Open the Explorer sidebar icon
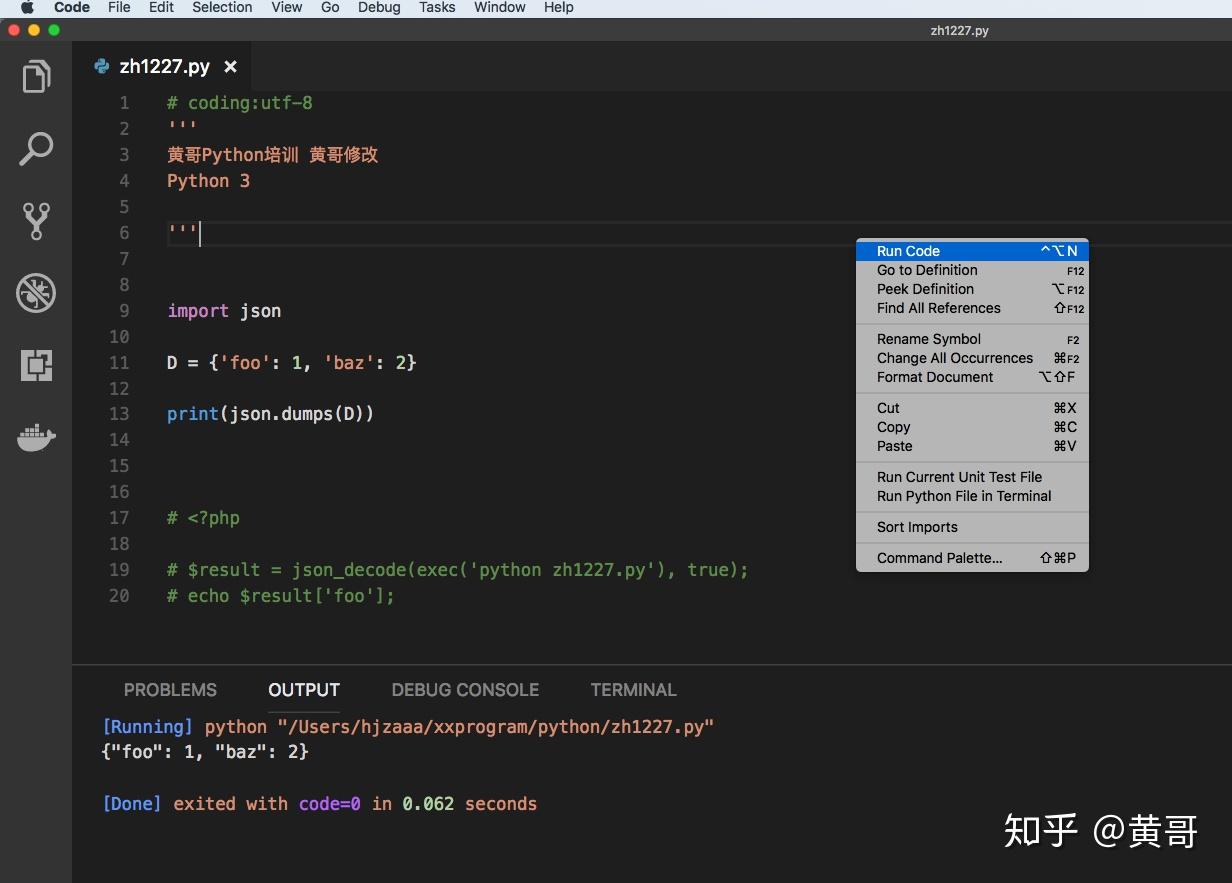This screenshot has height=883, width=1232. (36, 75)
